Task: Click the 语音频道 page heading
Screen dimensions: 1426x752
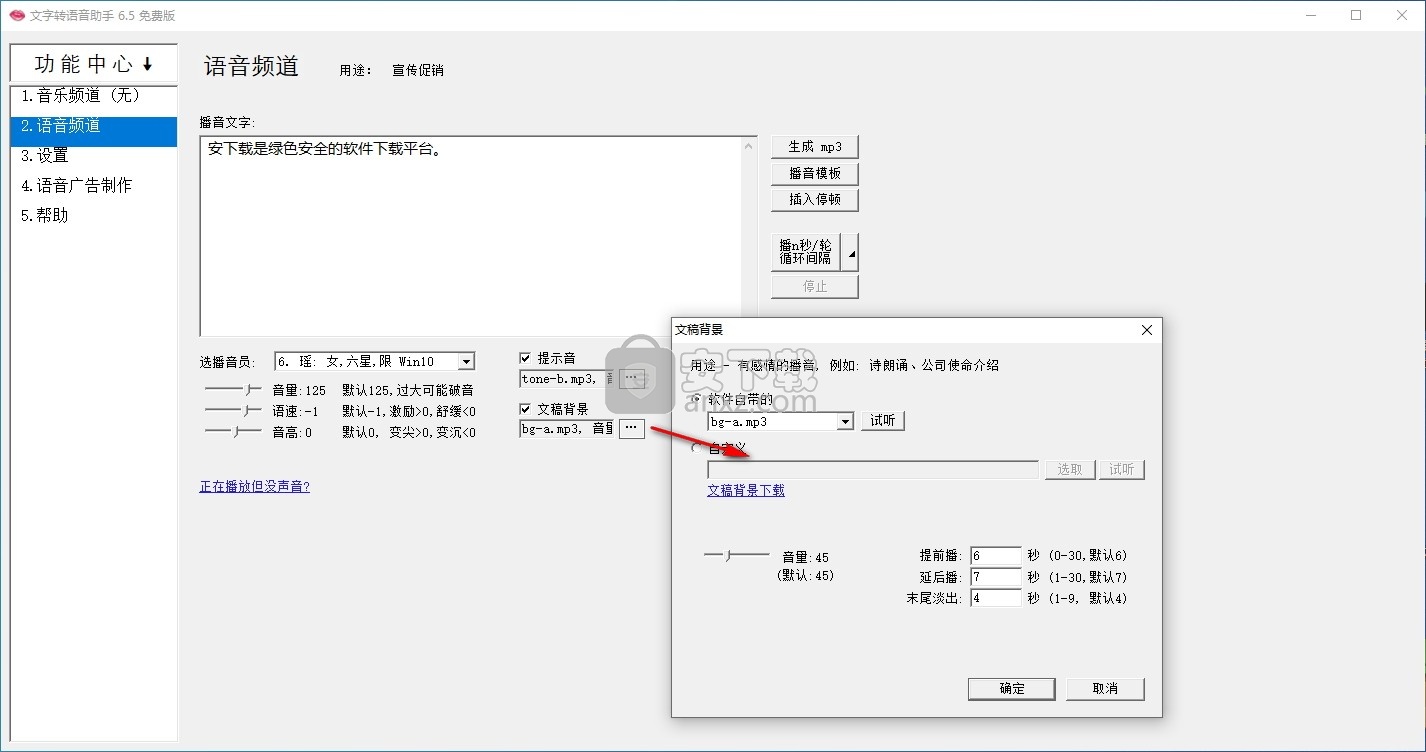Action: (x=252, y=66)
